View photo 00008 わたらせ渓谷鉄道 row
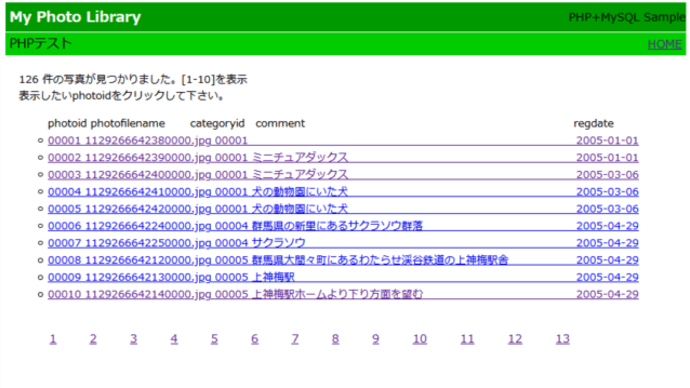Viewport: 690px width, 388px height. (343, 260)
